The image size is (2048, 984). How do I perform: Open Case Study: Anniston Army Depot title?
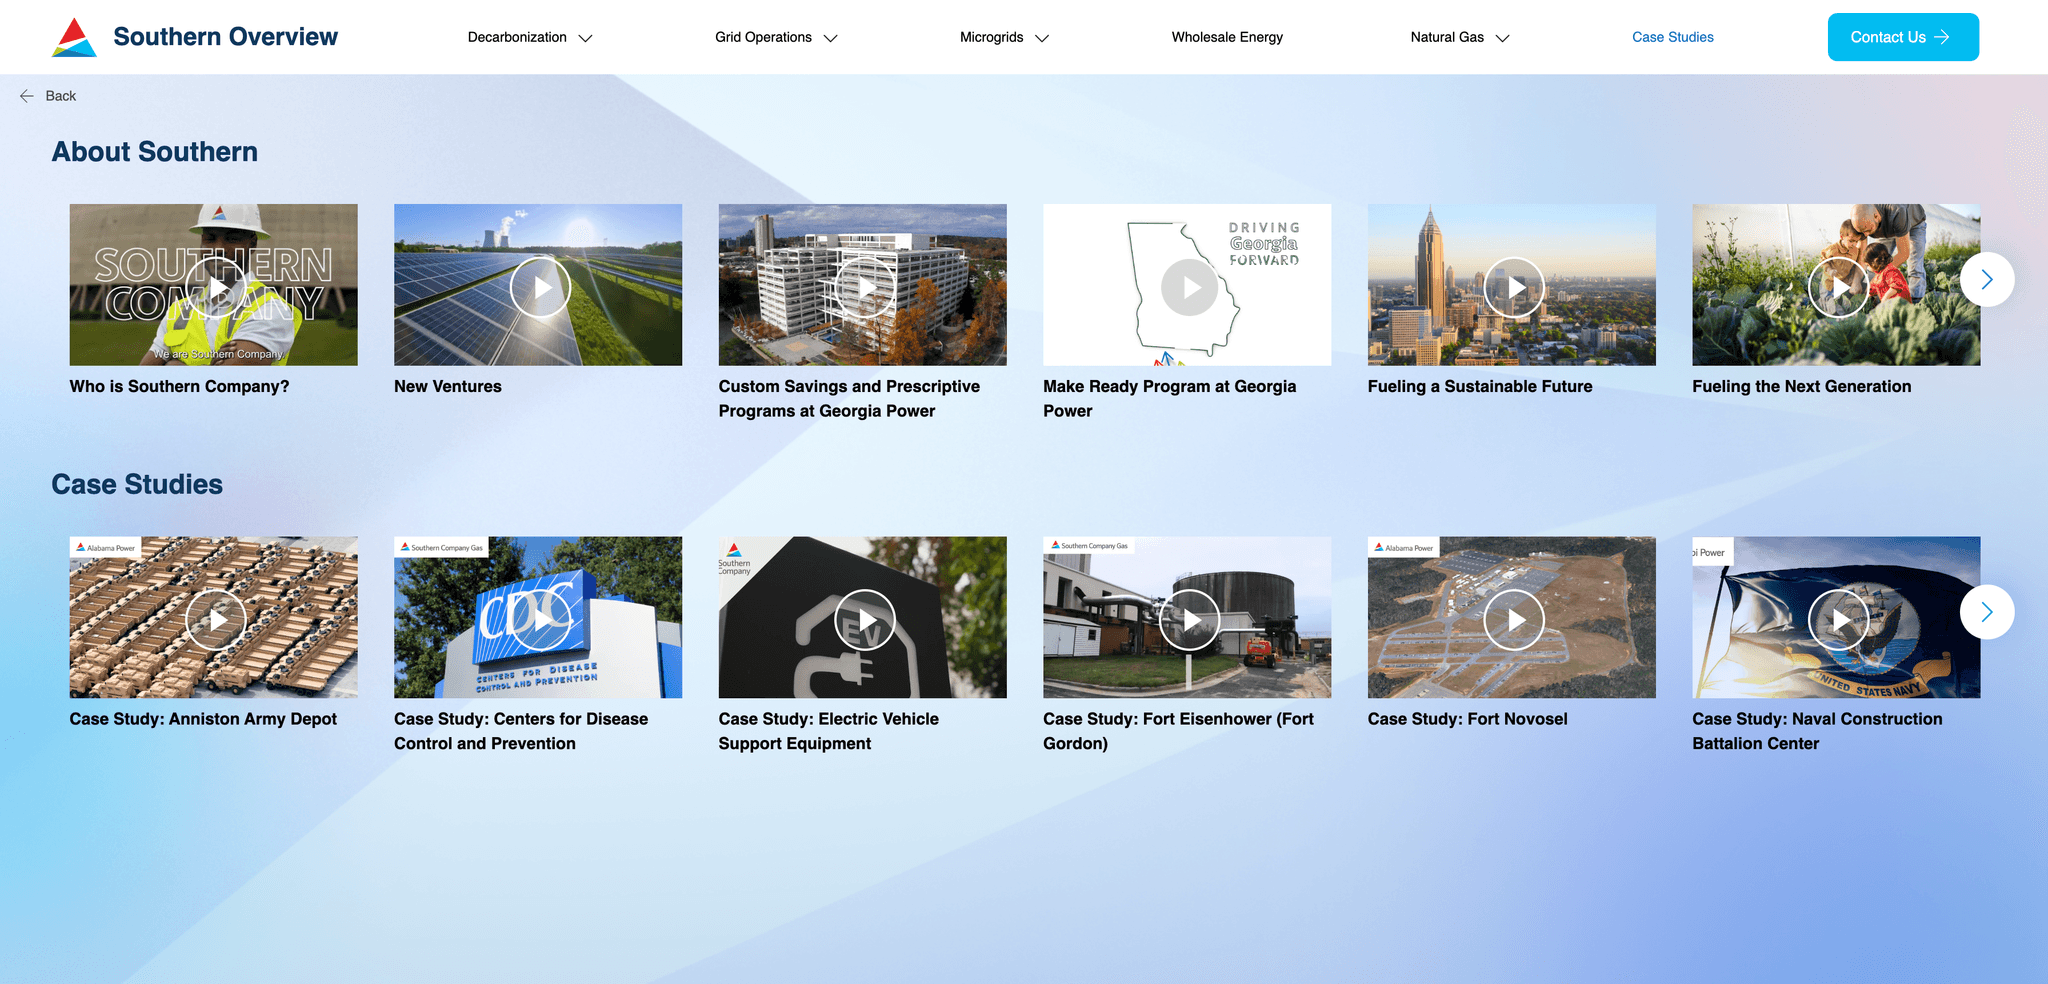pyautogui.click(x=203, y=719)
